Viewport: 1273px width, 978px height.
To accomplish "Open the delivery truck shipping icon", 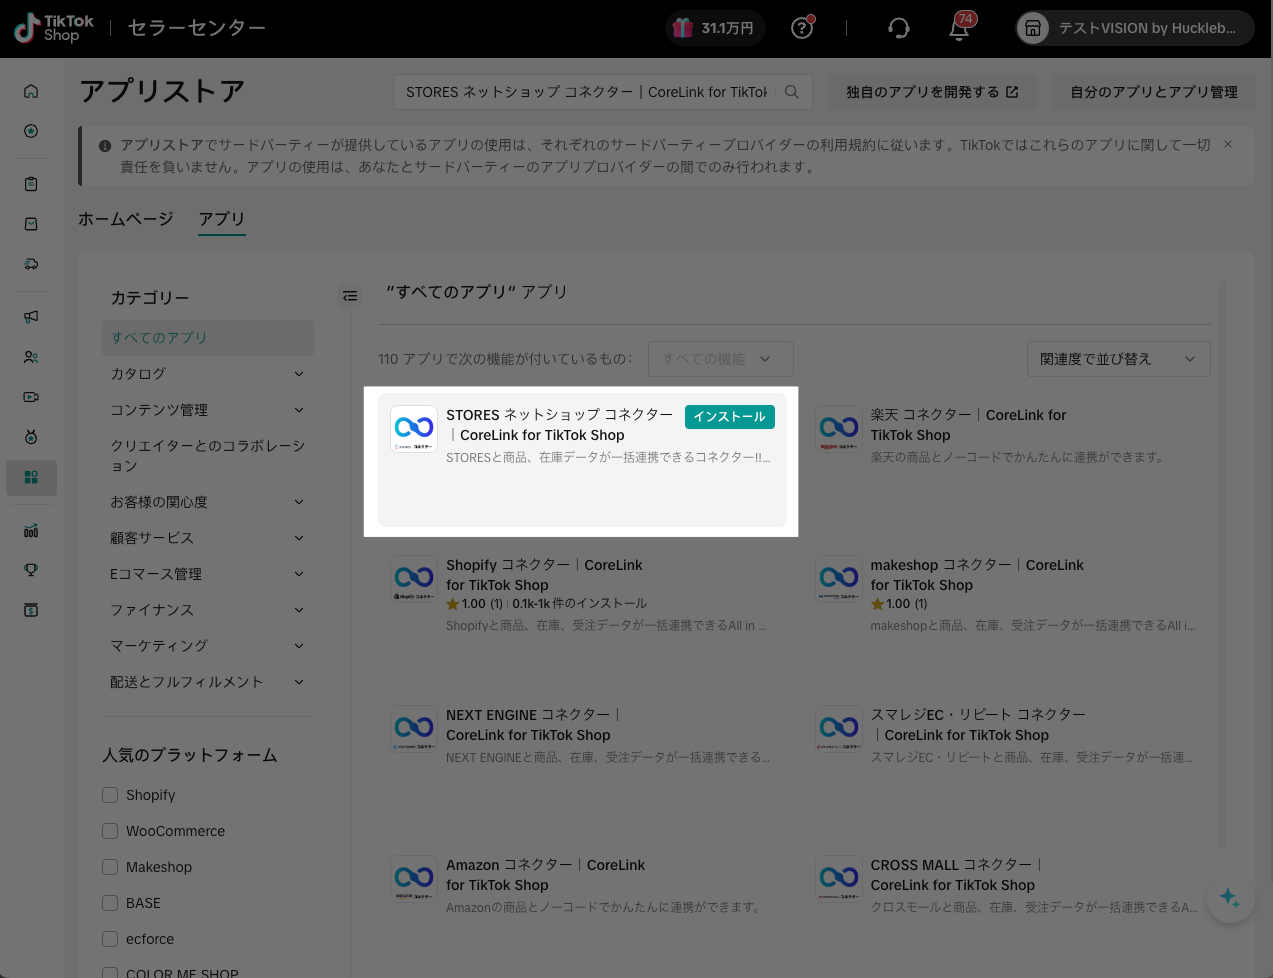I will (x=31, y=264).
